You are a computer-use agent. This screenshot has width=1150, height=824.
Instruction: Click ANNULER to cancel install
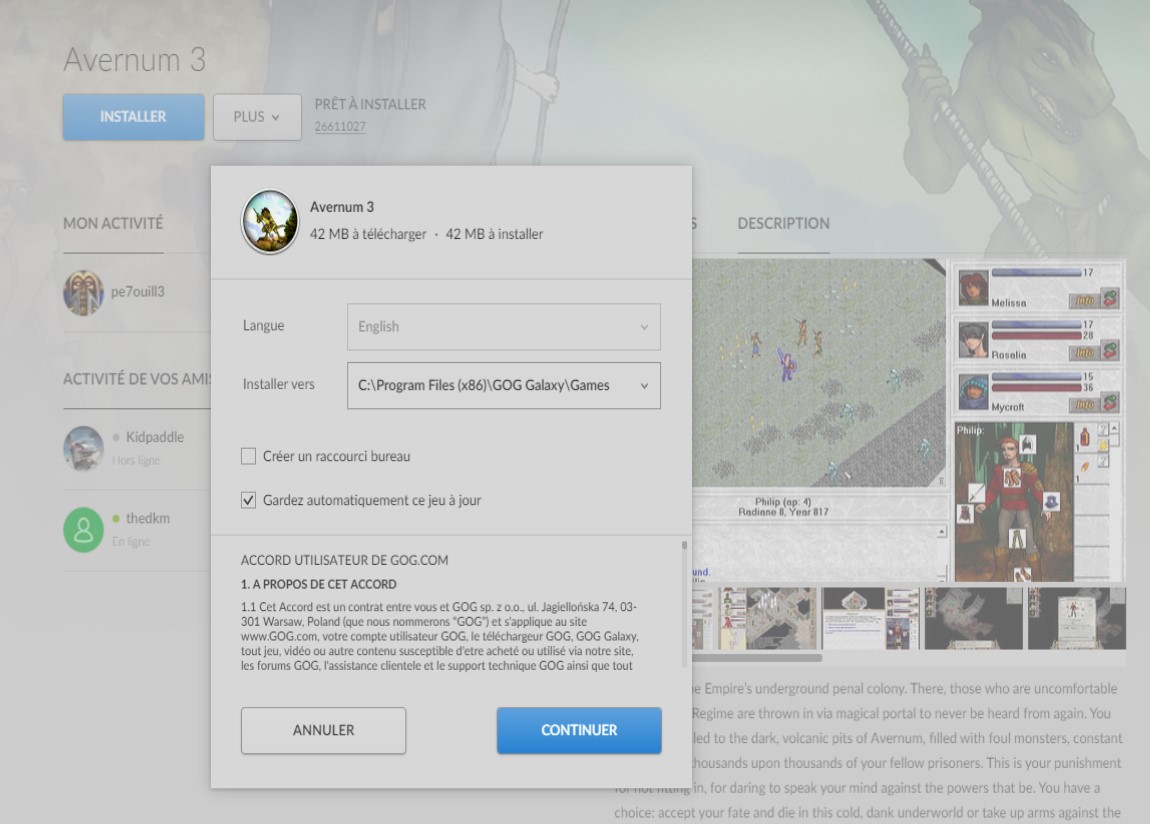pos(323,730)
